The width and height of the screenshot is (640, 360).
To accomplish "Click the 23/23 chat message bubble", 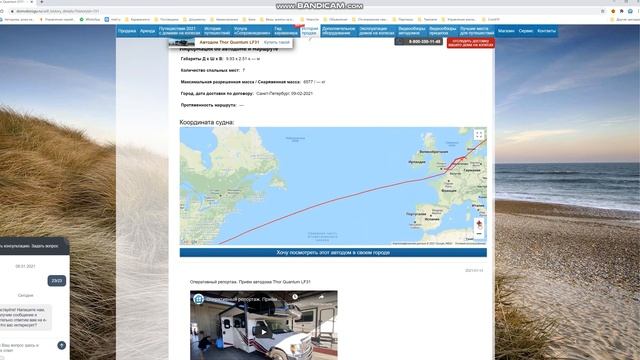I will [x=57, y=281].
